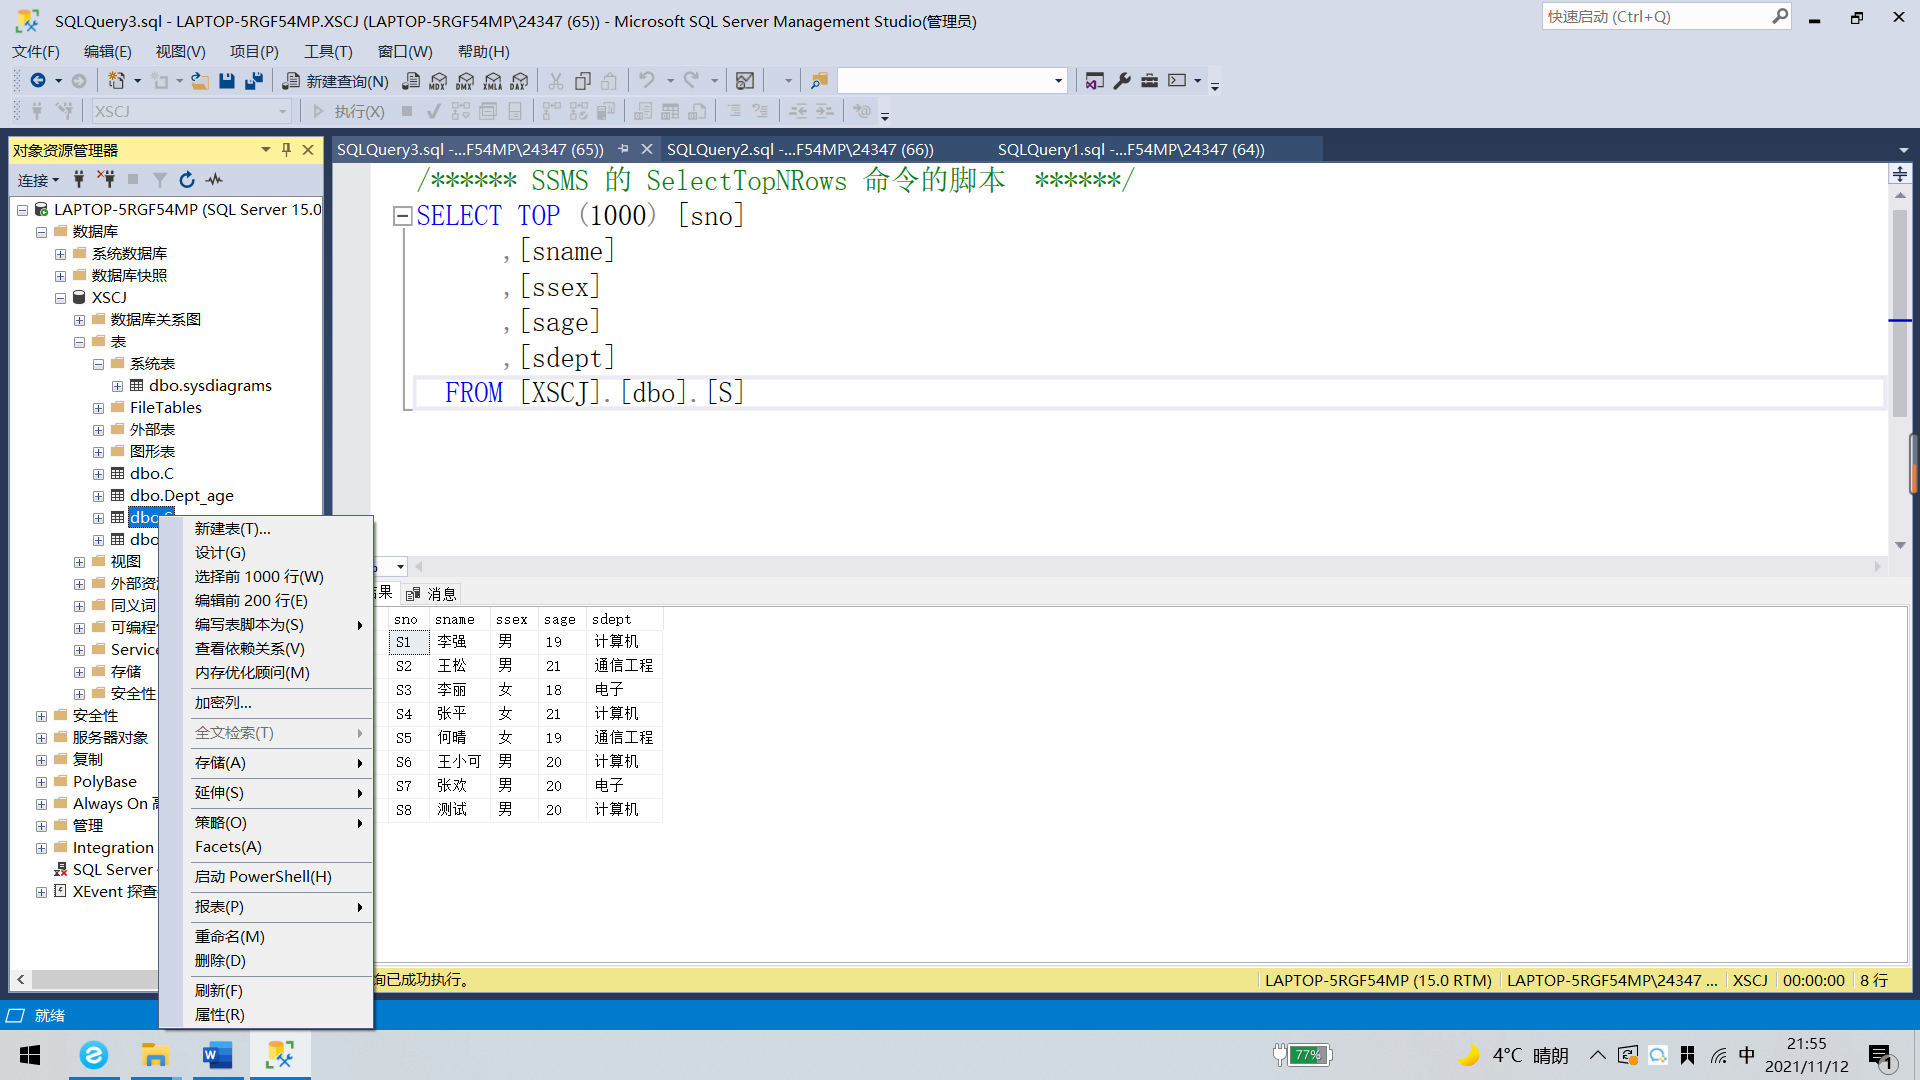Collapse the SELECT statement outlining box
Image resolution: width=1920 pixels, height=1080 pixels.
coord(402,216)
